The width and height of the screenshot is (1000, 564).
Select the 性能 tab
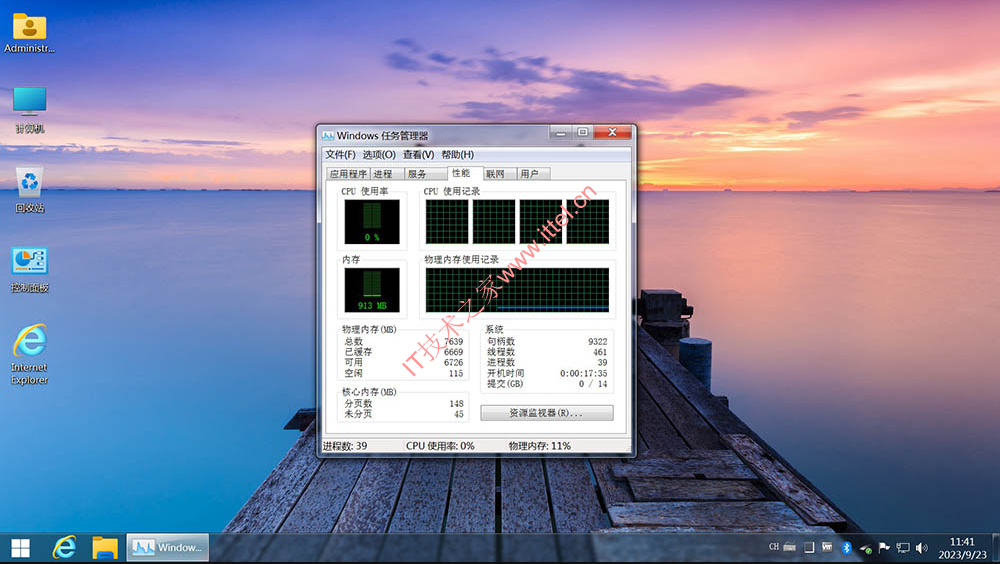tap(464, 173)
